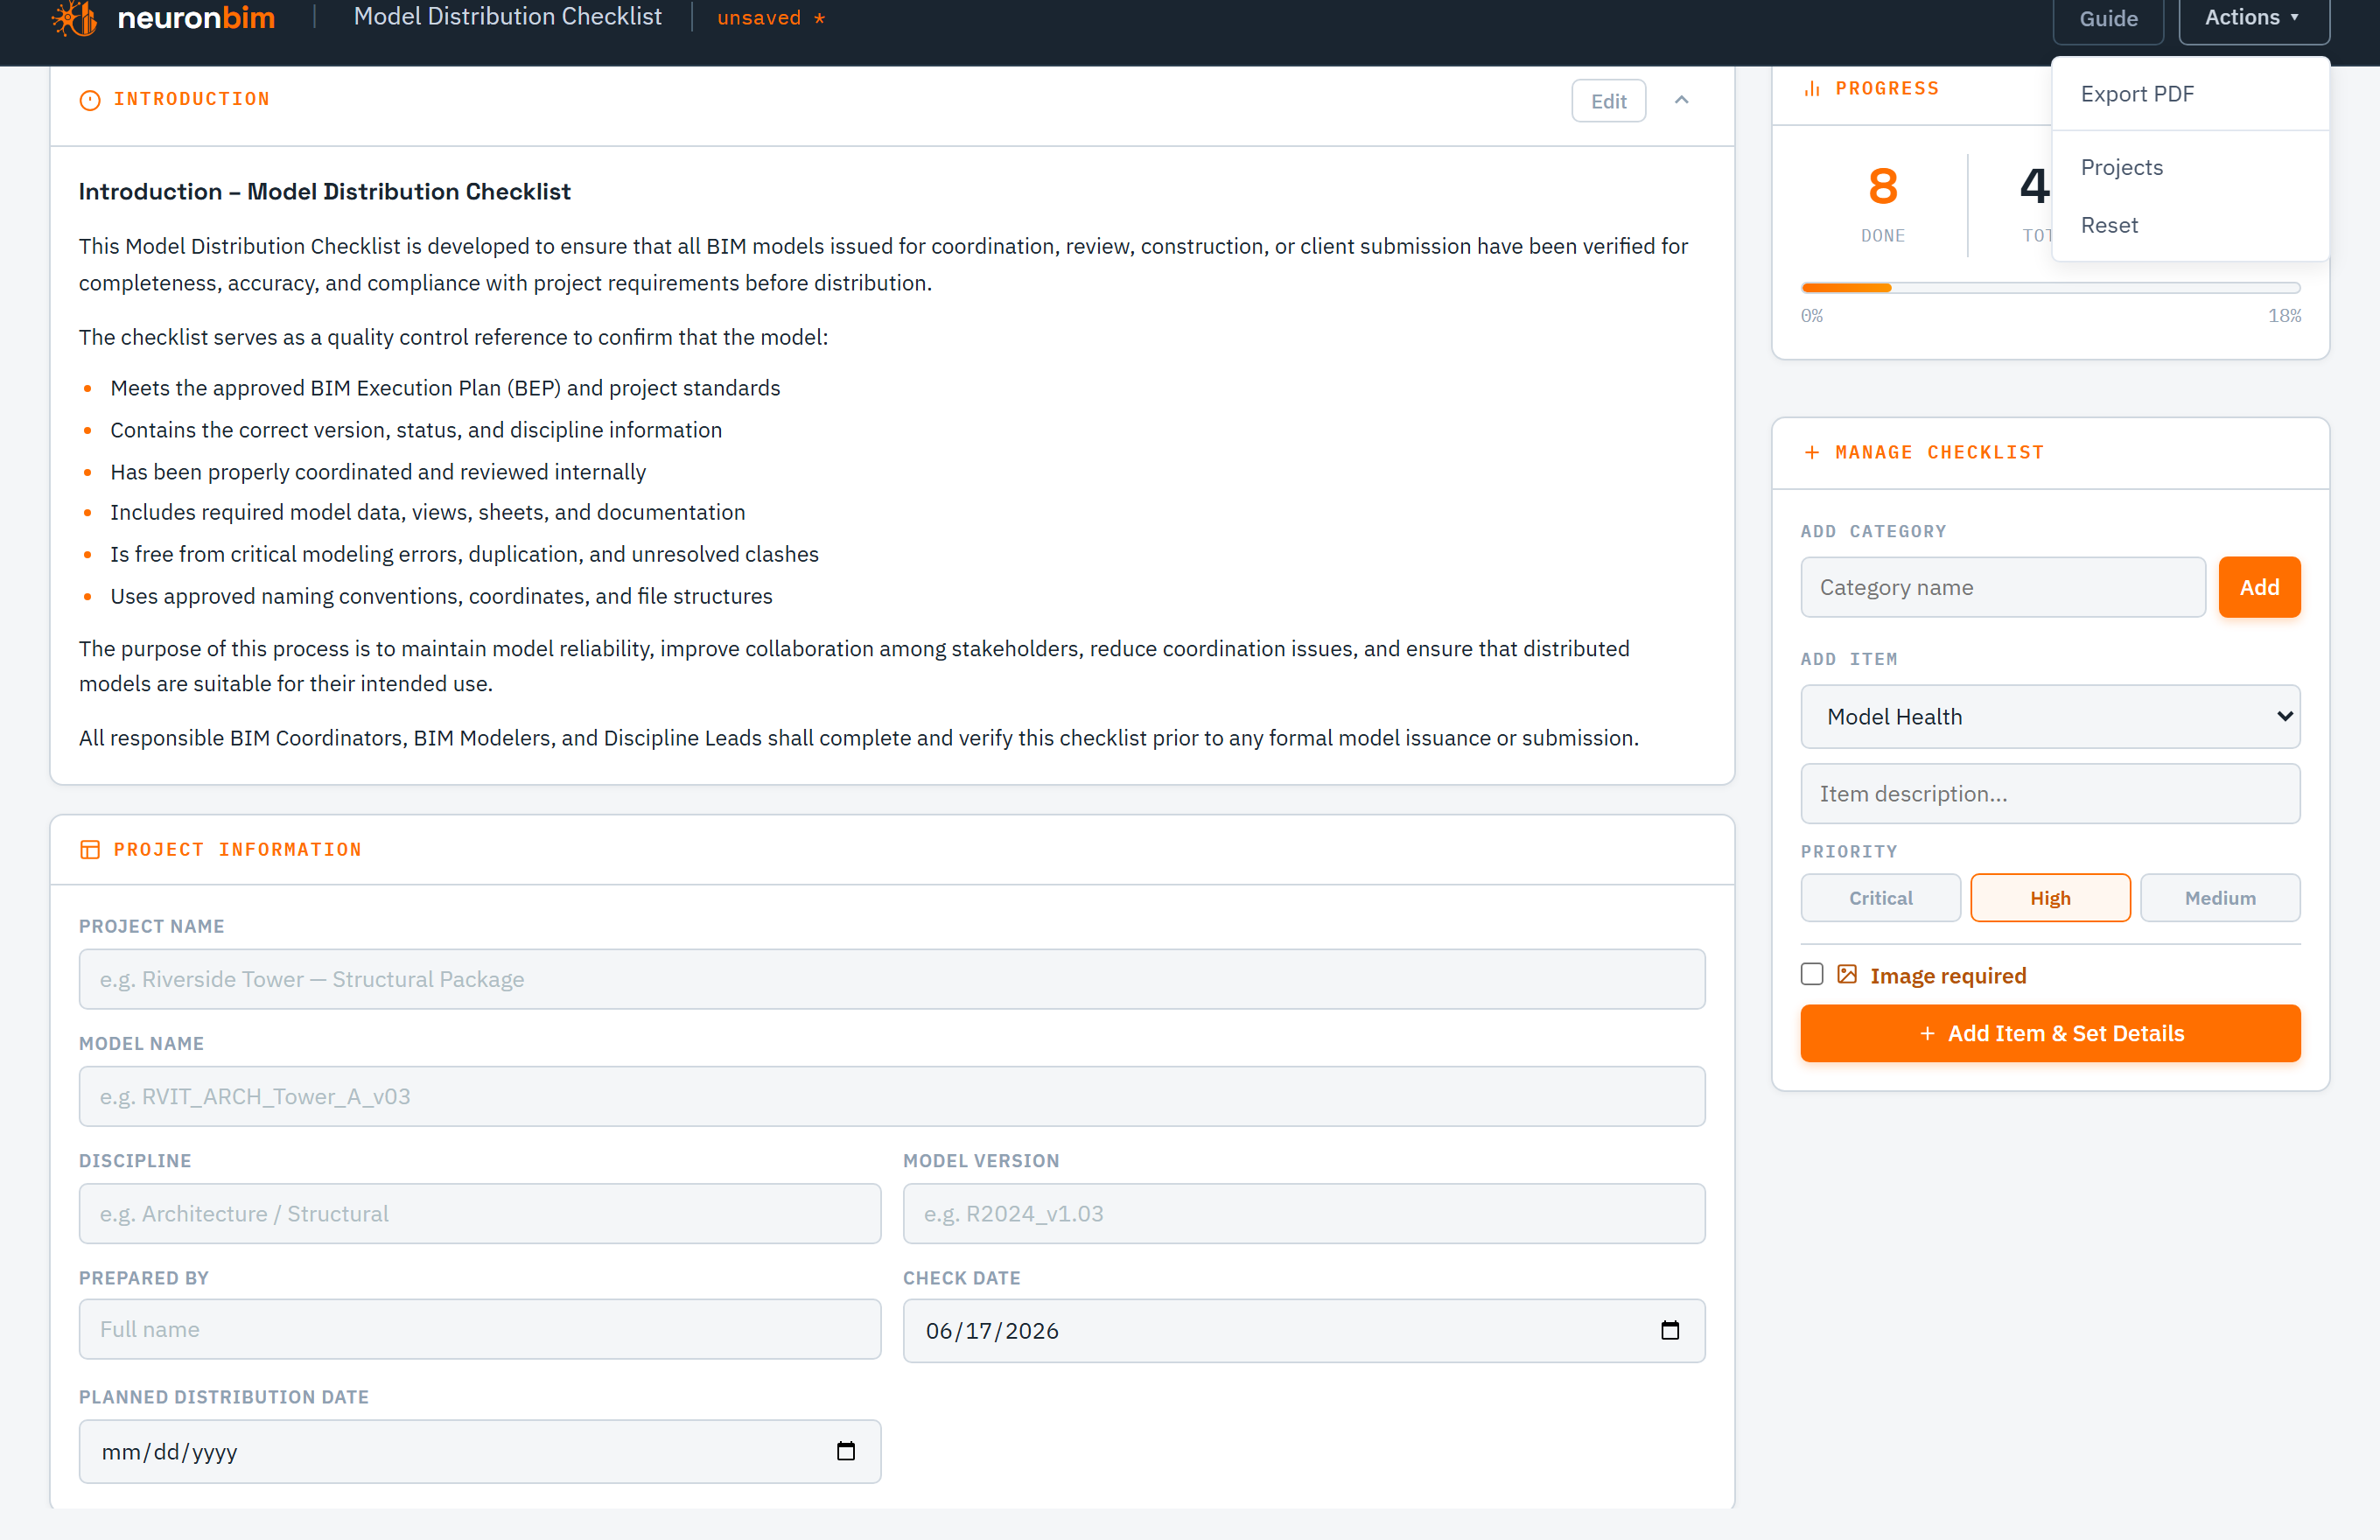
Task: Collapse the Introduction section chevron
Action: click(1682, 100)
